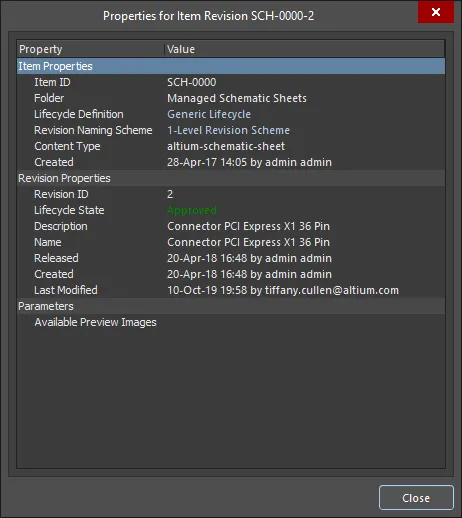
Task: Select the Available Preview Images row
Action: tap(231, 322)
